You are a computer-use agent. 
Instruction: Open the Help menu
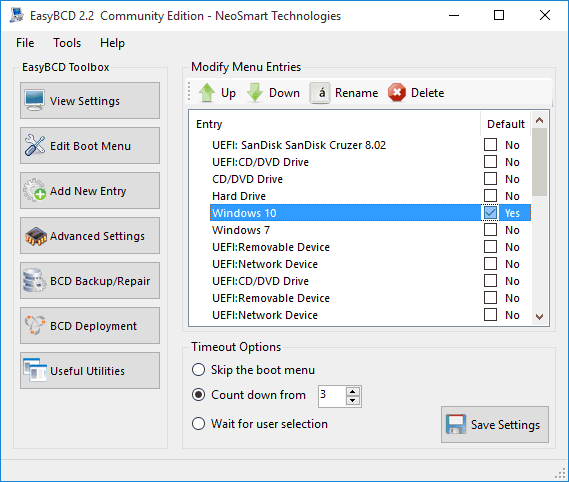(112, 43)
